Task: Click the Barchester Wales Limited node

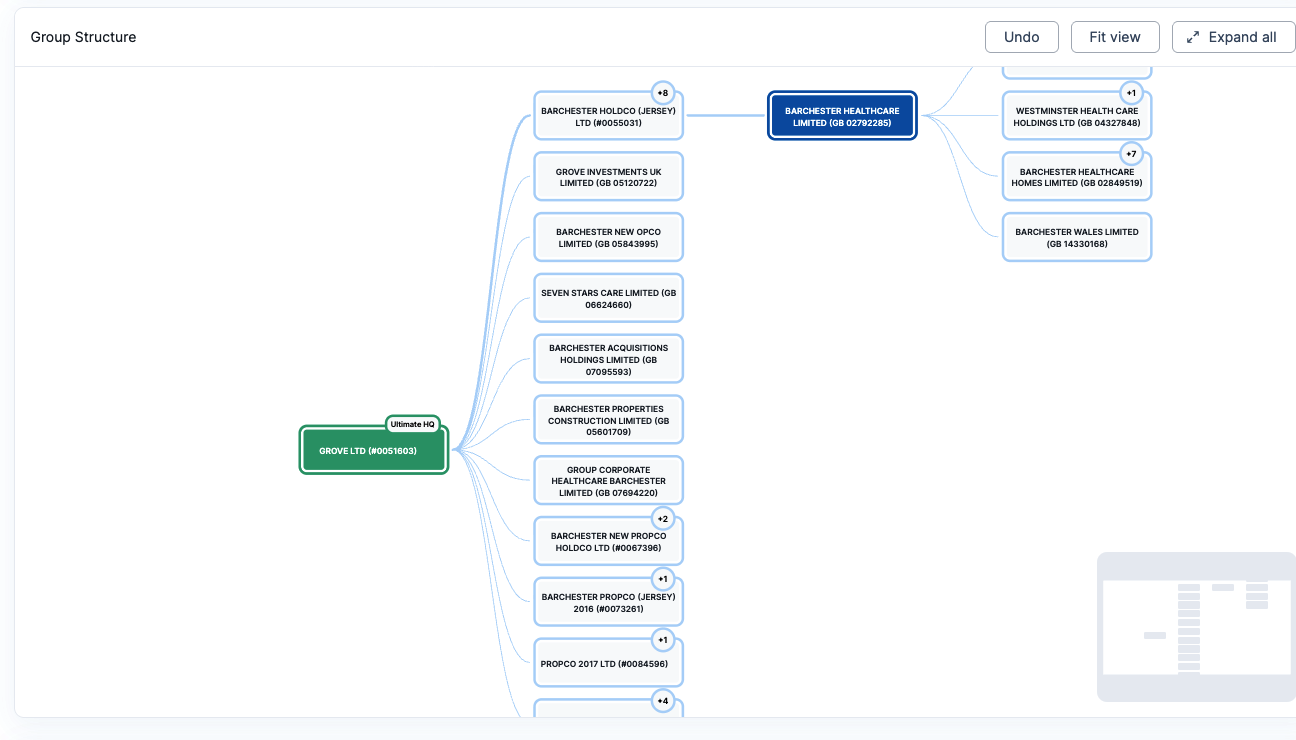Action: point(1076,238)
